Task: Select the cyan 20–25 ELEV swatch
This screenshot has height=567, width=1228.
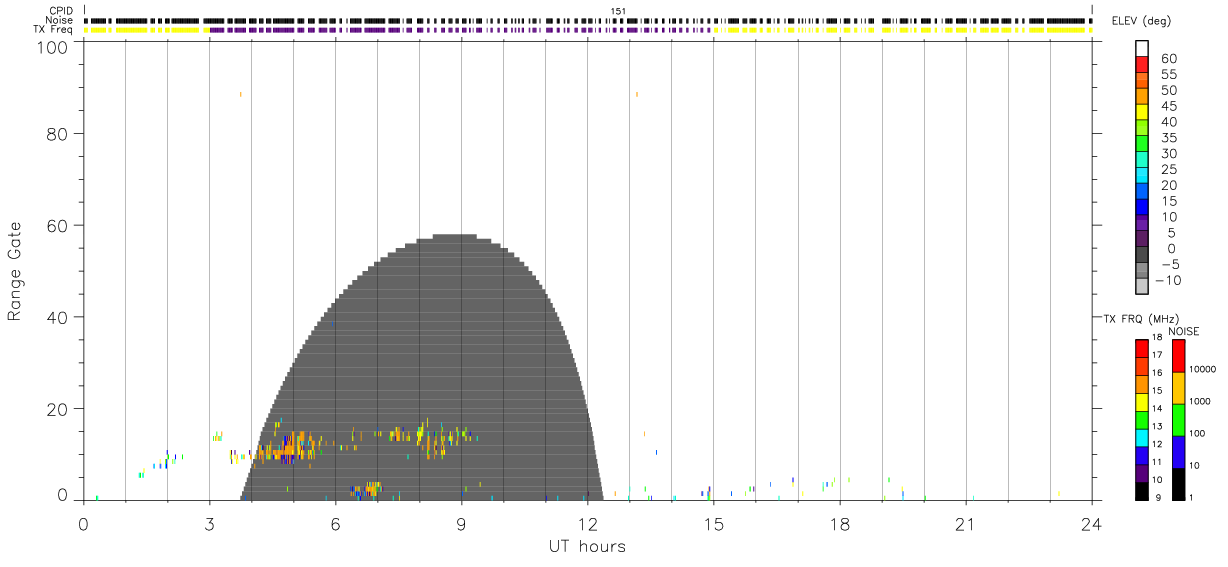Action: pos(1142,175)
